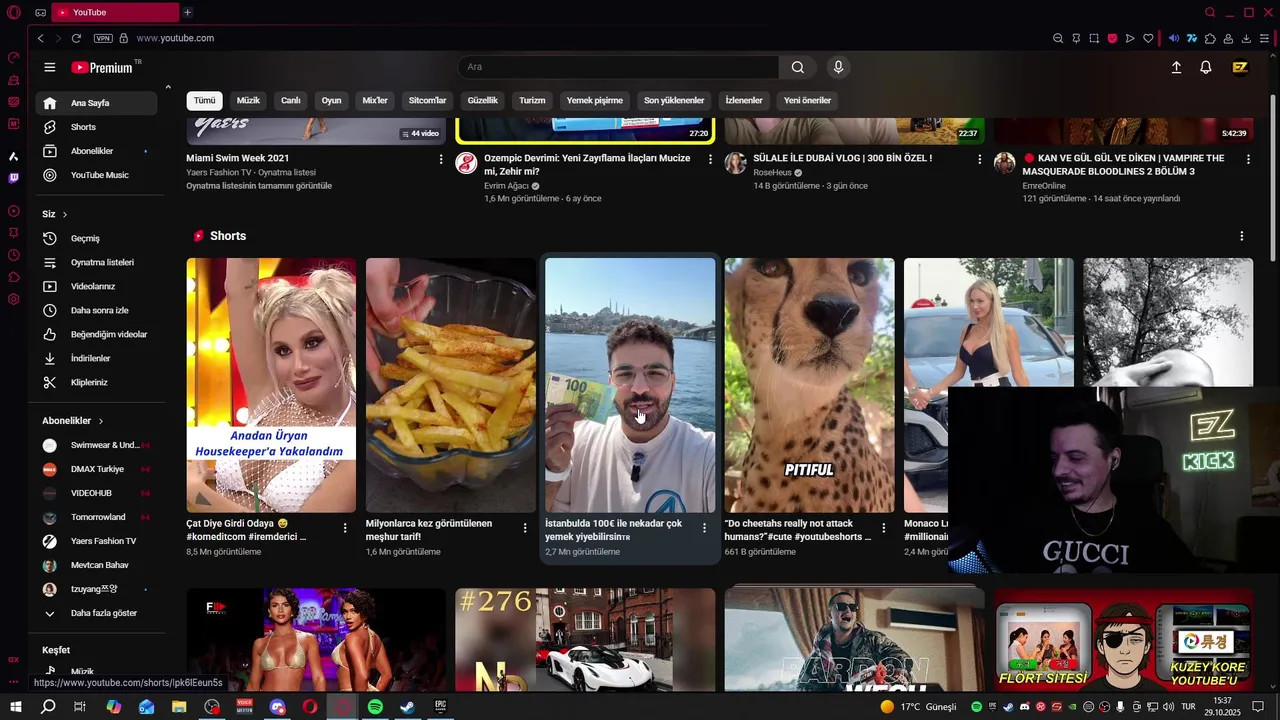Open options for Milyonlarca kez görüntülenen short
1280x720 pixels.
click(525, 527)
